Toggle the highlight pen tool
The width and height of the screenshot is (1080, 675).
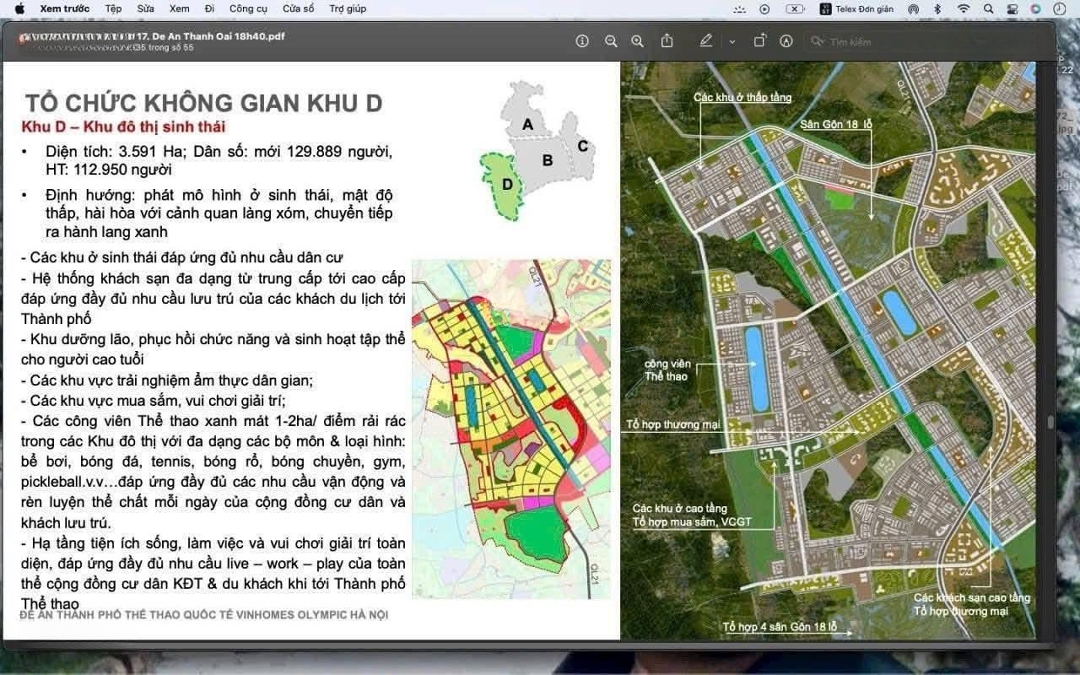pyautogui.click(x=707, y=41)
